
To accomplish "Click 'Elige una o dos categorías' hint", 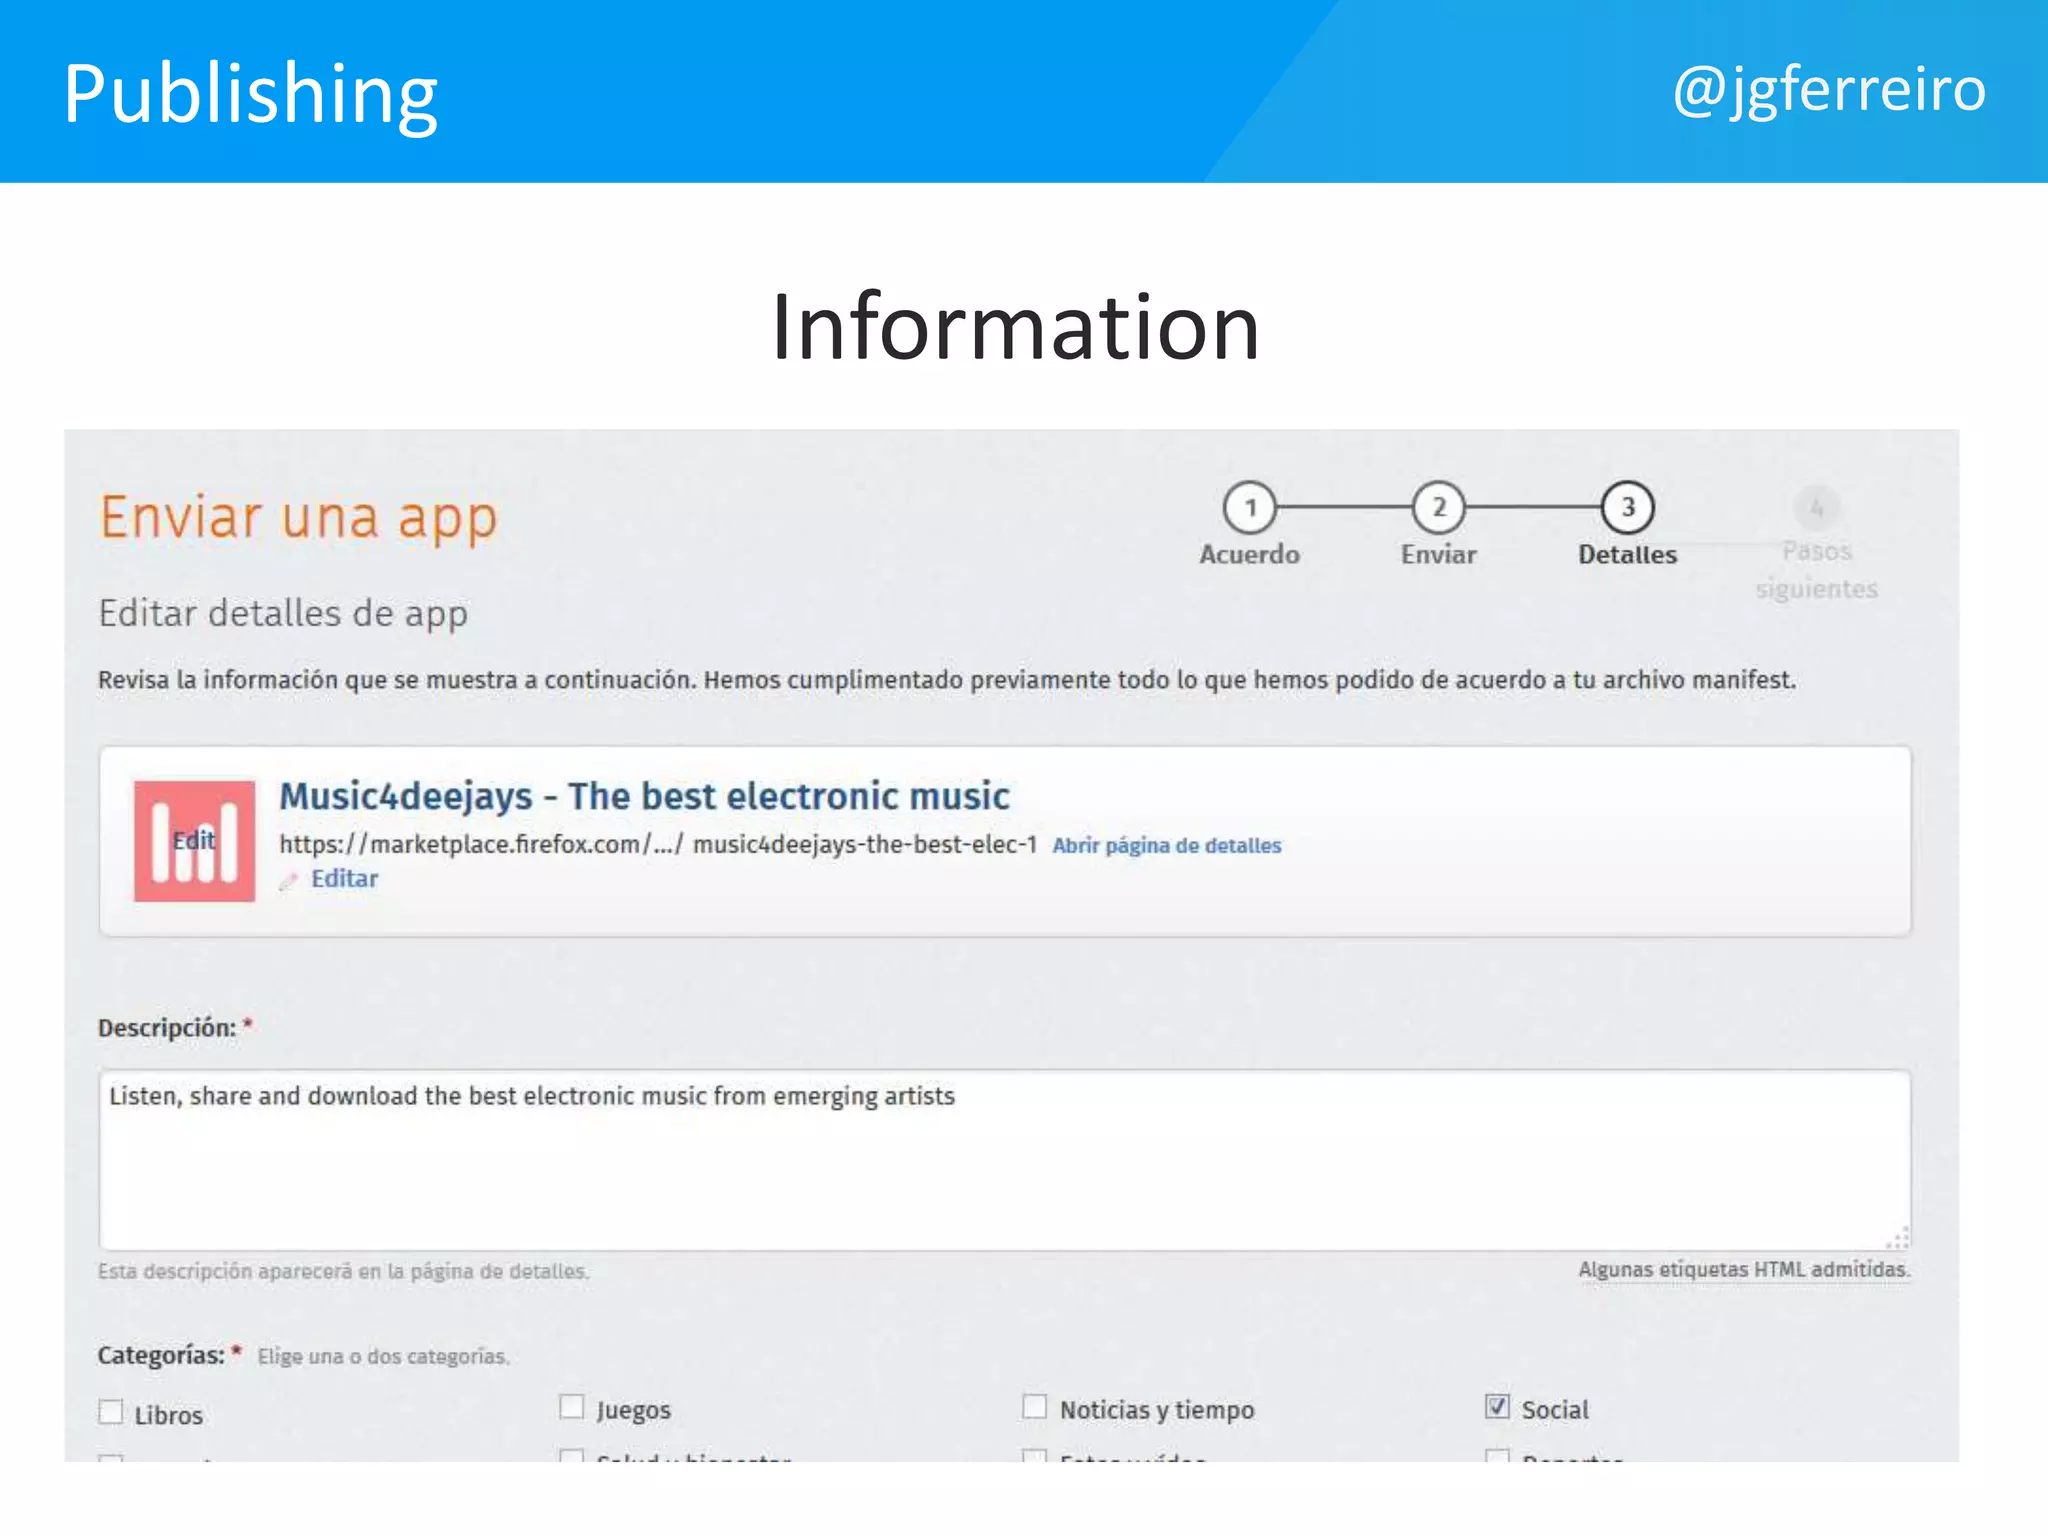I will click(x=384, y=1357).
